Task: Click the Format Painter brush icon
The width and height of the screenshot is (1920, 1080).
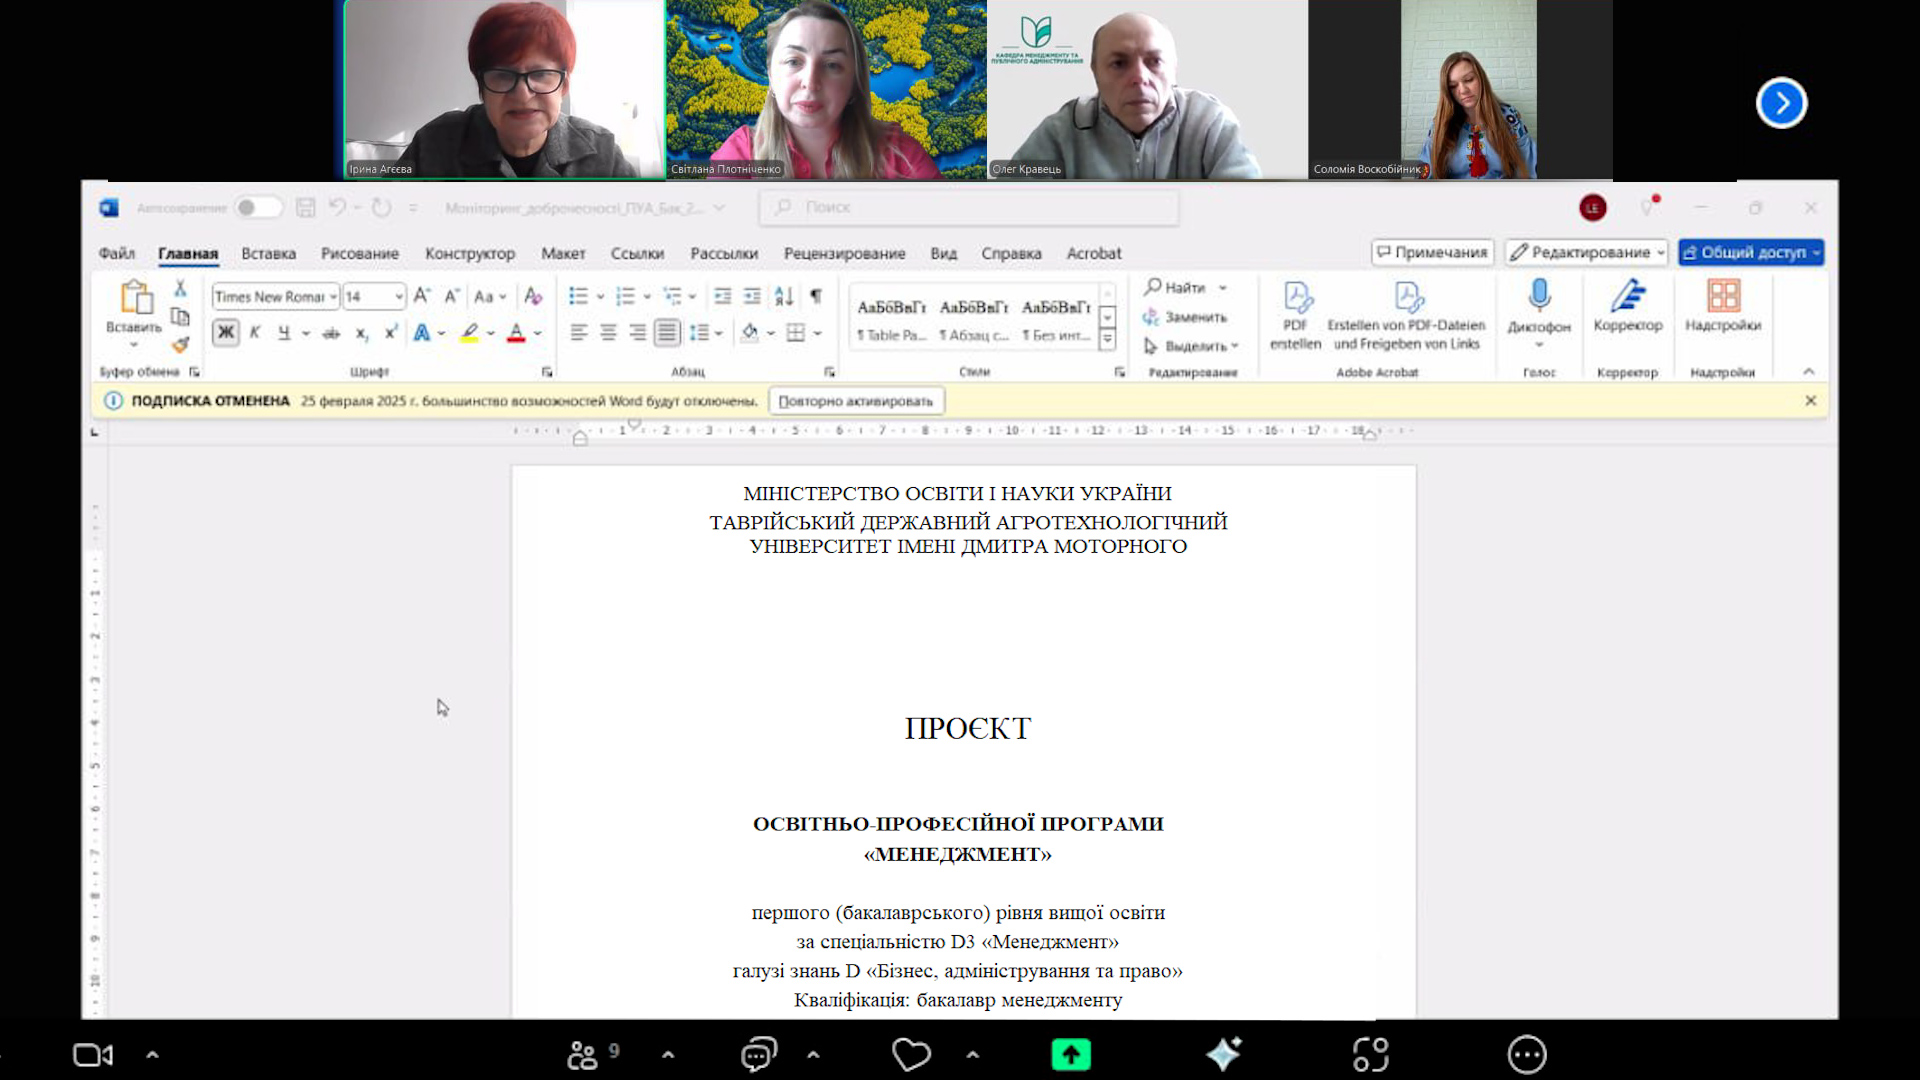Action: pyautogui.click(x=180, y=345)
